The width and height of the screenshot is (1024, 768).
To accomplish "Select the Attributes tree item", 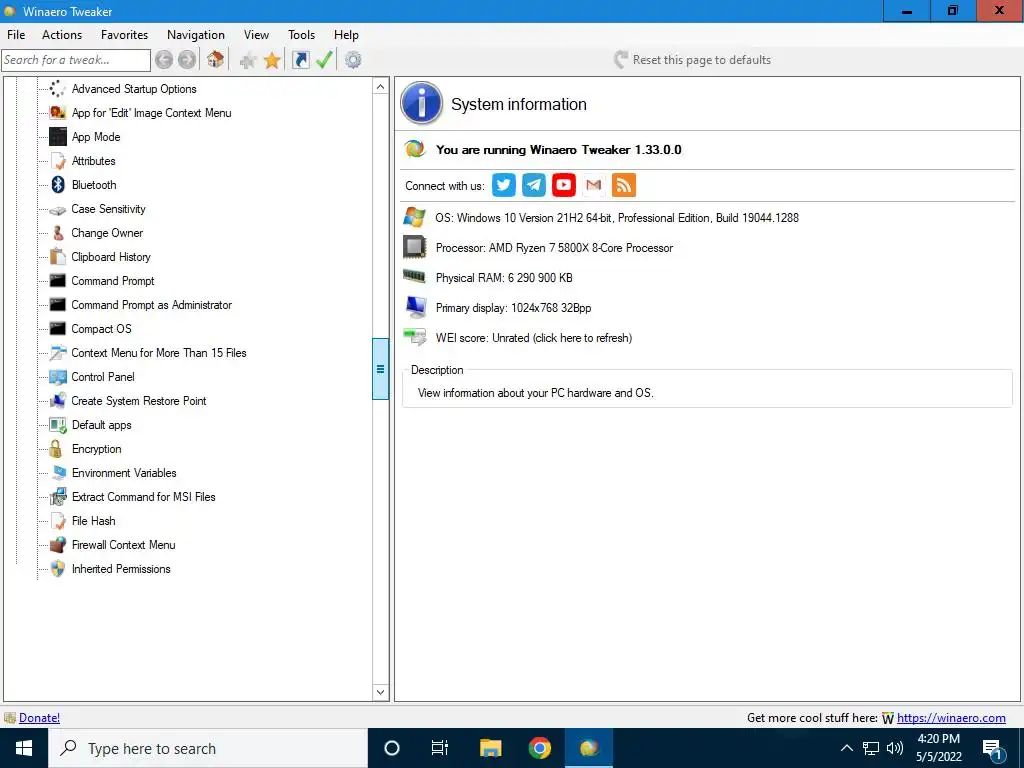I will tap(93, 161).
